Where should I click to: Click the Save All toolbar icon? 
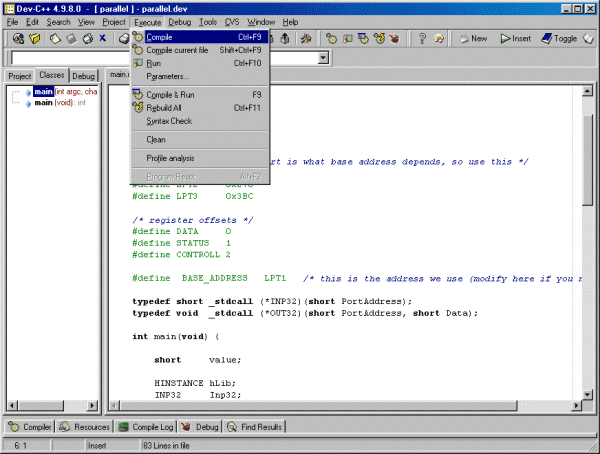coord(87,38)
